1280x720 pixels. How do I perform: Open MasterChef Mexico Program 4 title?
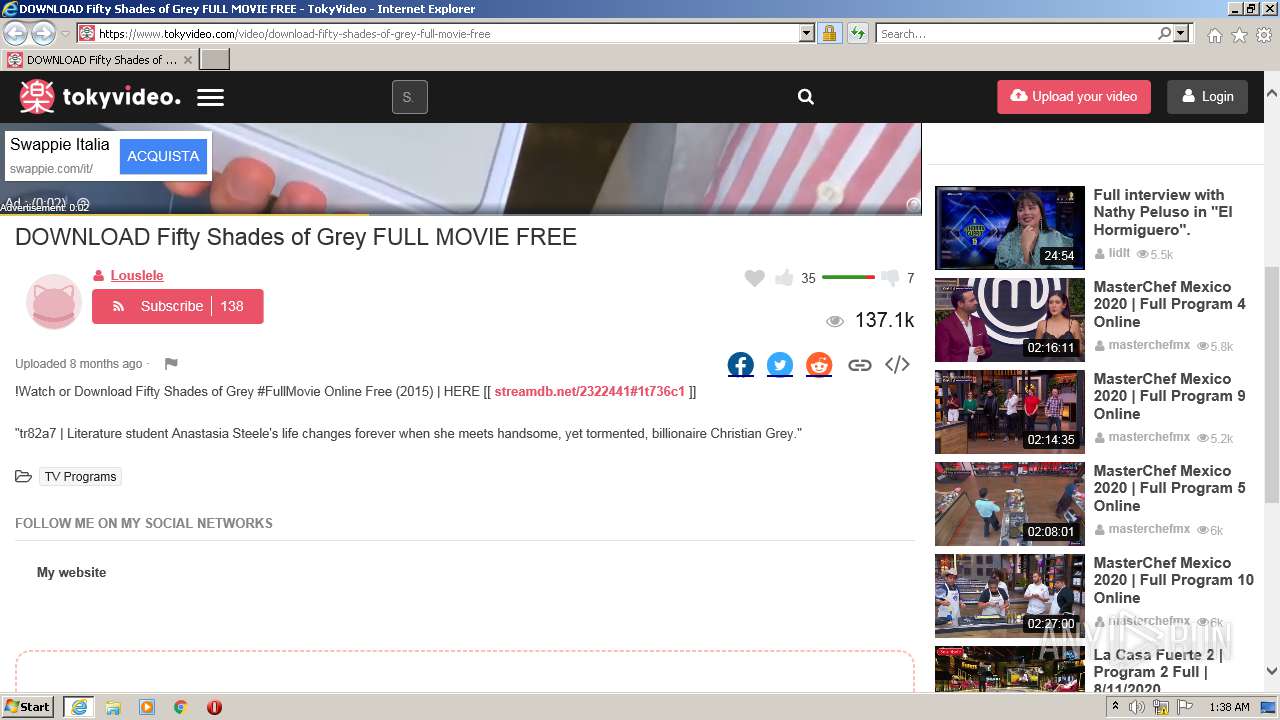[1169, 304]
